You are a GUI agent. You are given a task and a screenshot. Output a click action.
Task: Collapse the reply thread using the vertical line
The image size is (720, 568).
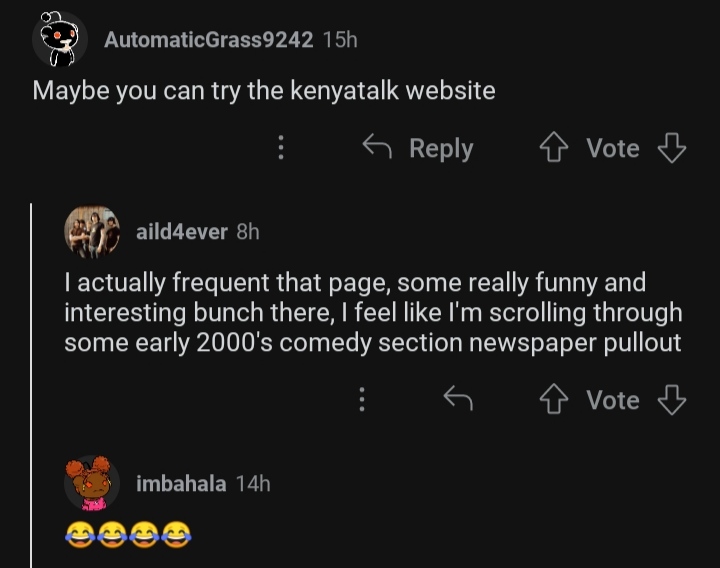[x=32, y=380]
